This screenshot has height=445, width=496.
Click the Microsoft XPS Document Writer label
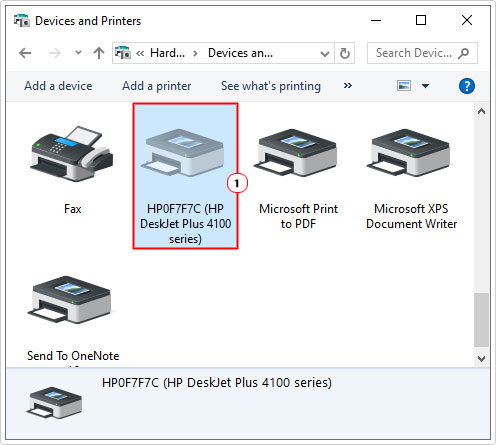[411, 216]
